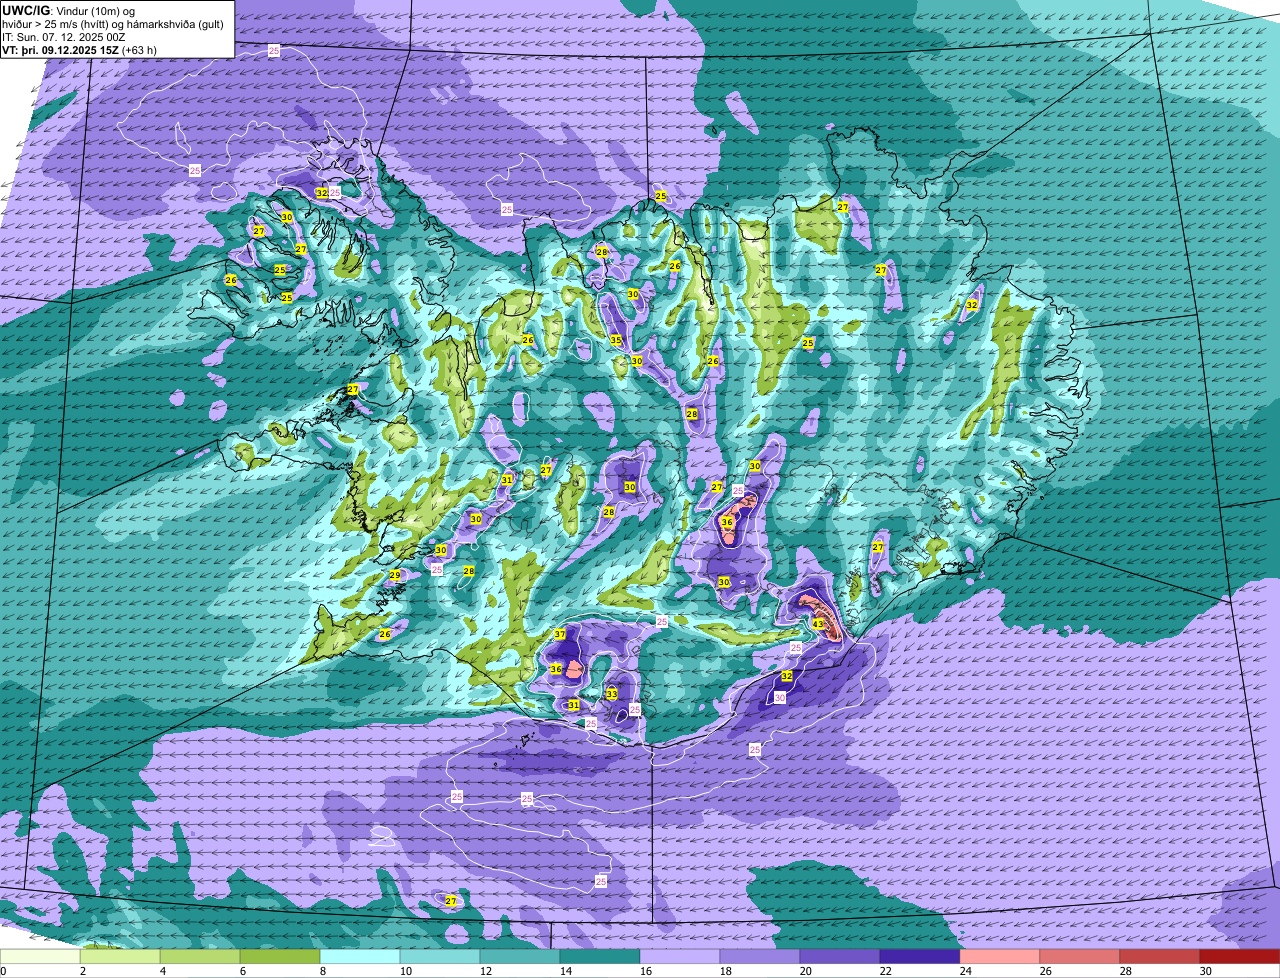Click the yellow gust label "37"
Viewport: 1280px width, 978px height.
coord(560,634)
